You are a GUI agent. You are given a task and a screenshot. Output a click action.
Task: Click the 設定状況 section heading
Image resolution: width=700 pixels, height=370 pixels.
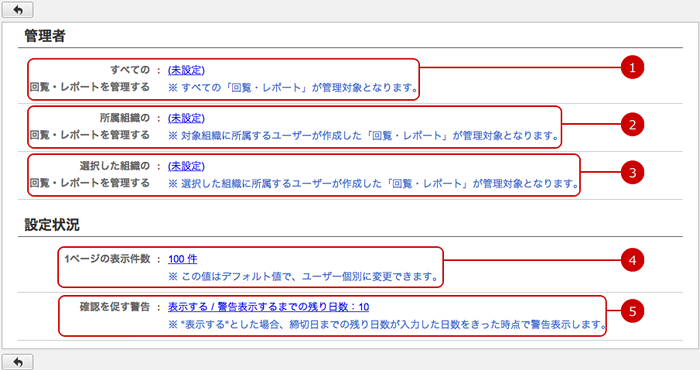tap(52, 224)
